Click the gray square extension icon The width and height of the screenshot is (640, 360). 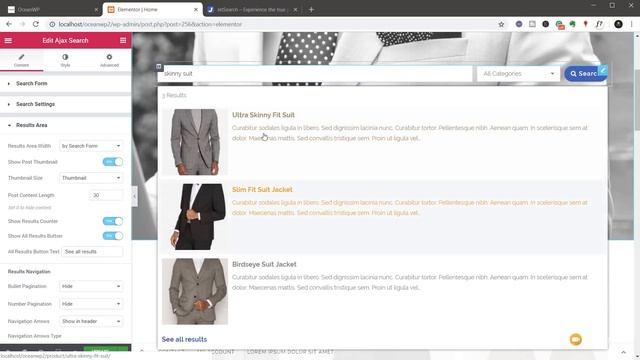pyautogui.click(x=532, y=24)
